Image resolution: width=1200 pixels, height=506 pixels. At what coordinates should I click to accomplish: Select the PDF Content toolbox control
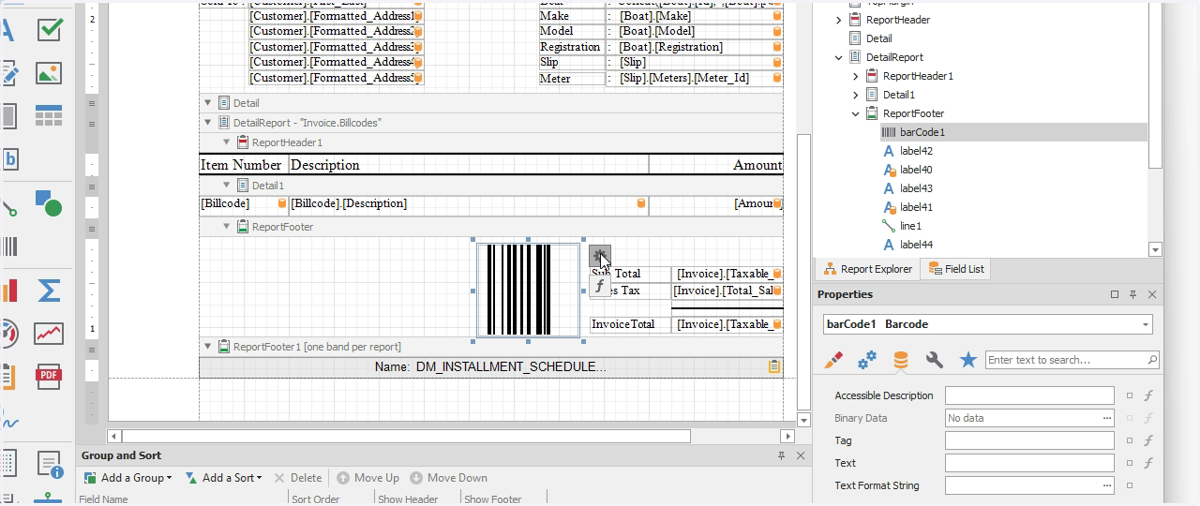click(x=48, y=376)
